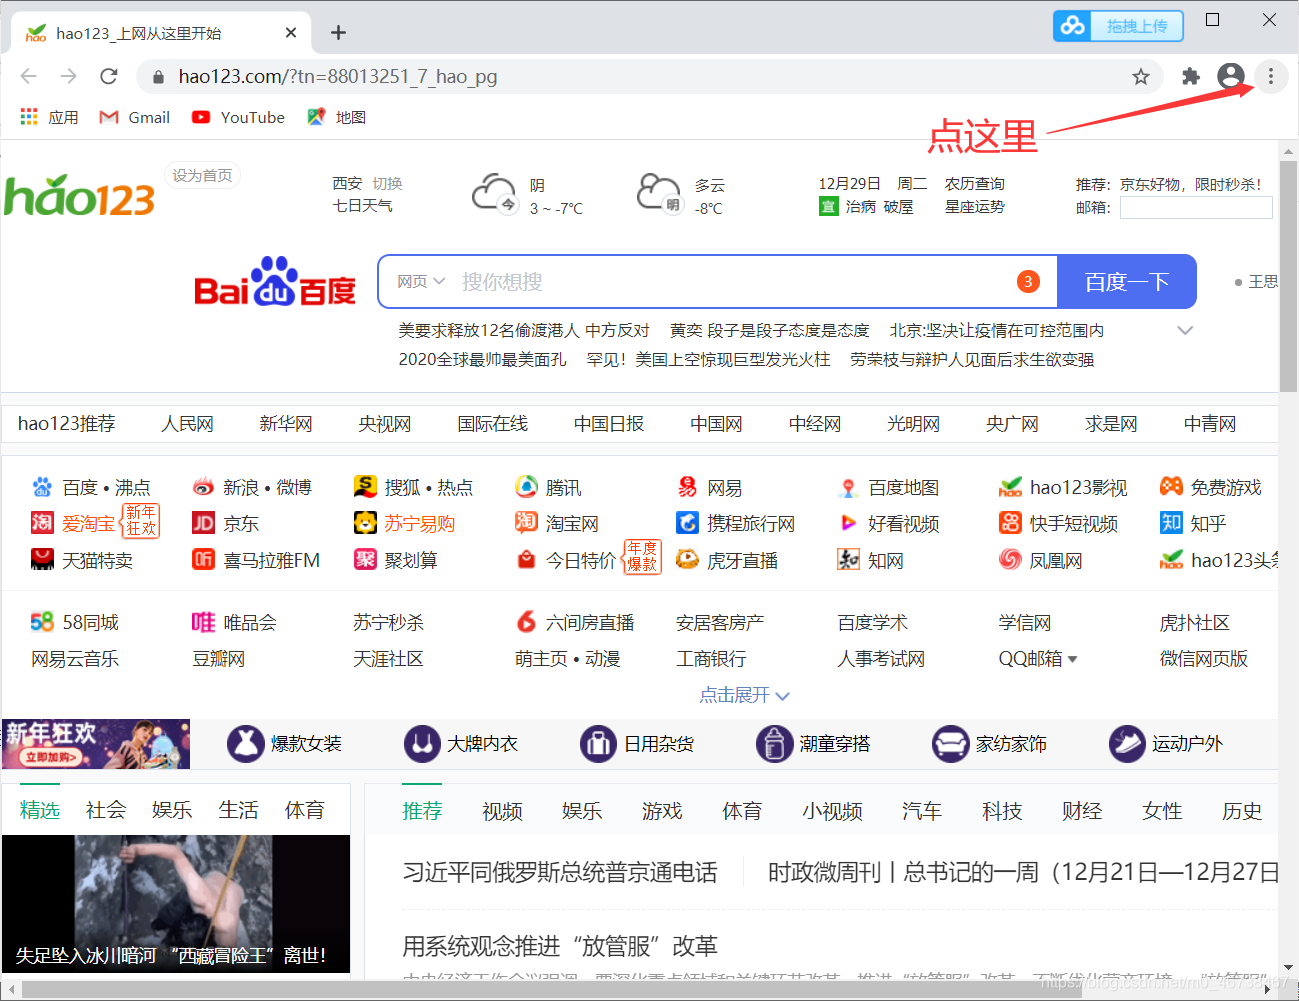The image size is (1299, 1001).
Task: Click the browser extensions puzzle icon
Action: pos(1191,76)
